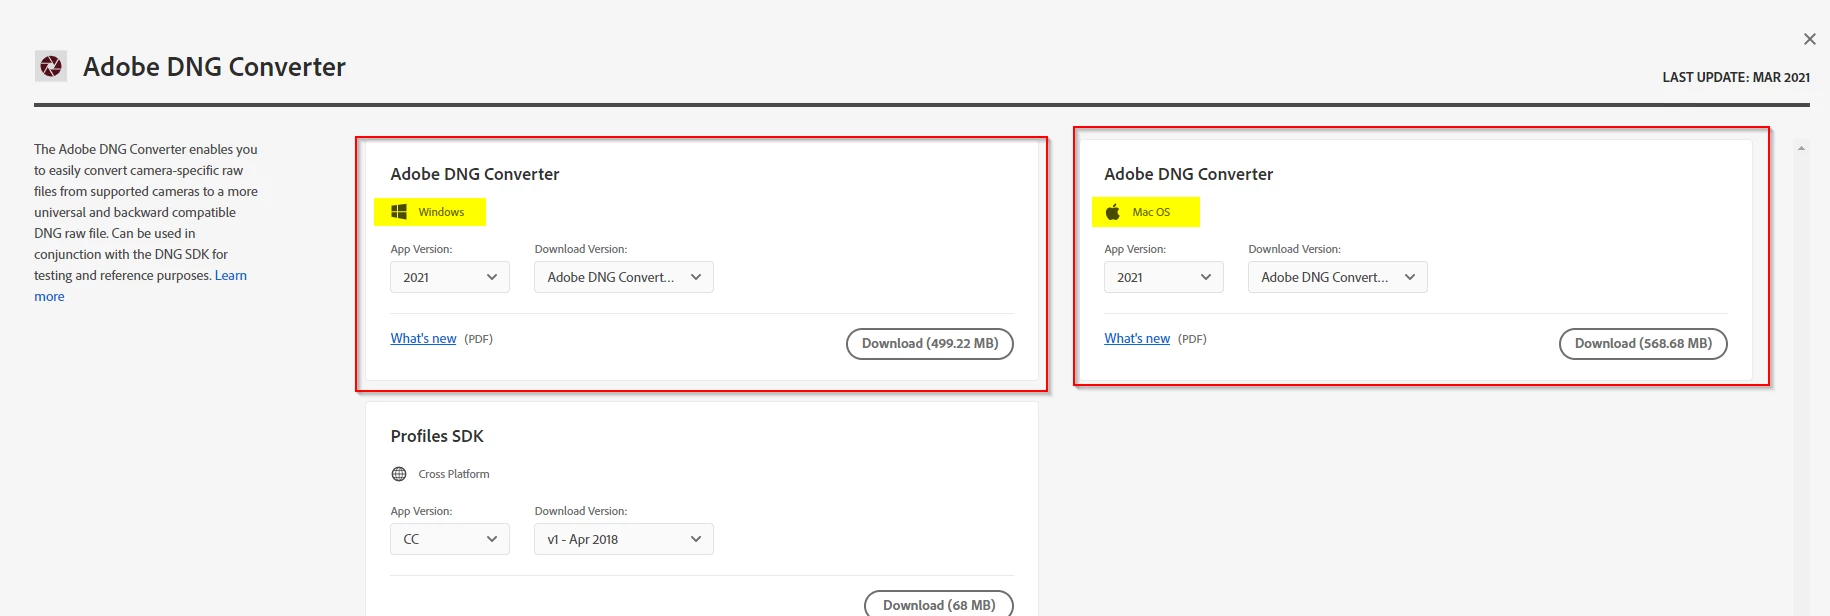Screen dimensions: 1830x616
Task: Open the Windows Download Version dropdown
Action: coord(624,277)
